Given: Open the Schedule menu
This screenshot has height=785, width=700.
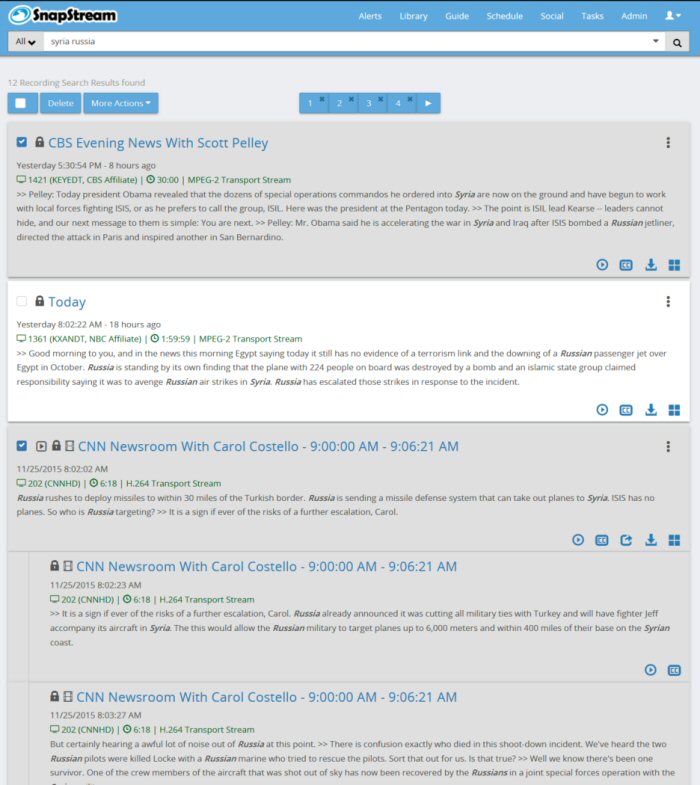Looking at the screenshot, I should (505, 16).
